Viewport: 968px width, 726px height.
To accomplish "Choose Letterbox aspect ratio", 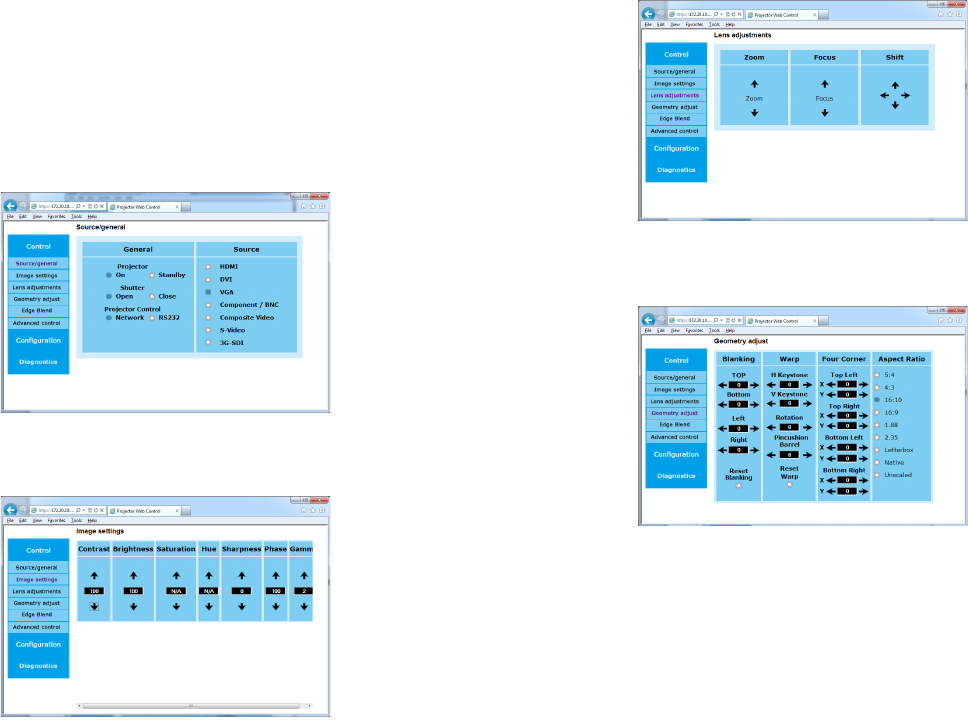I will click(877, 450).
